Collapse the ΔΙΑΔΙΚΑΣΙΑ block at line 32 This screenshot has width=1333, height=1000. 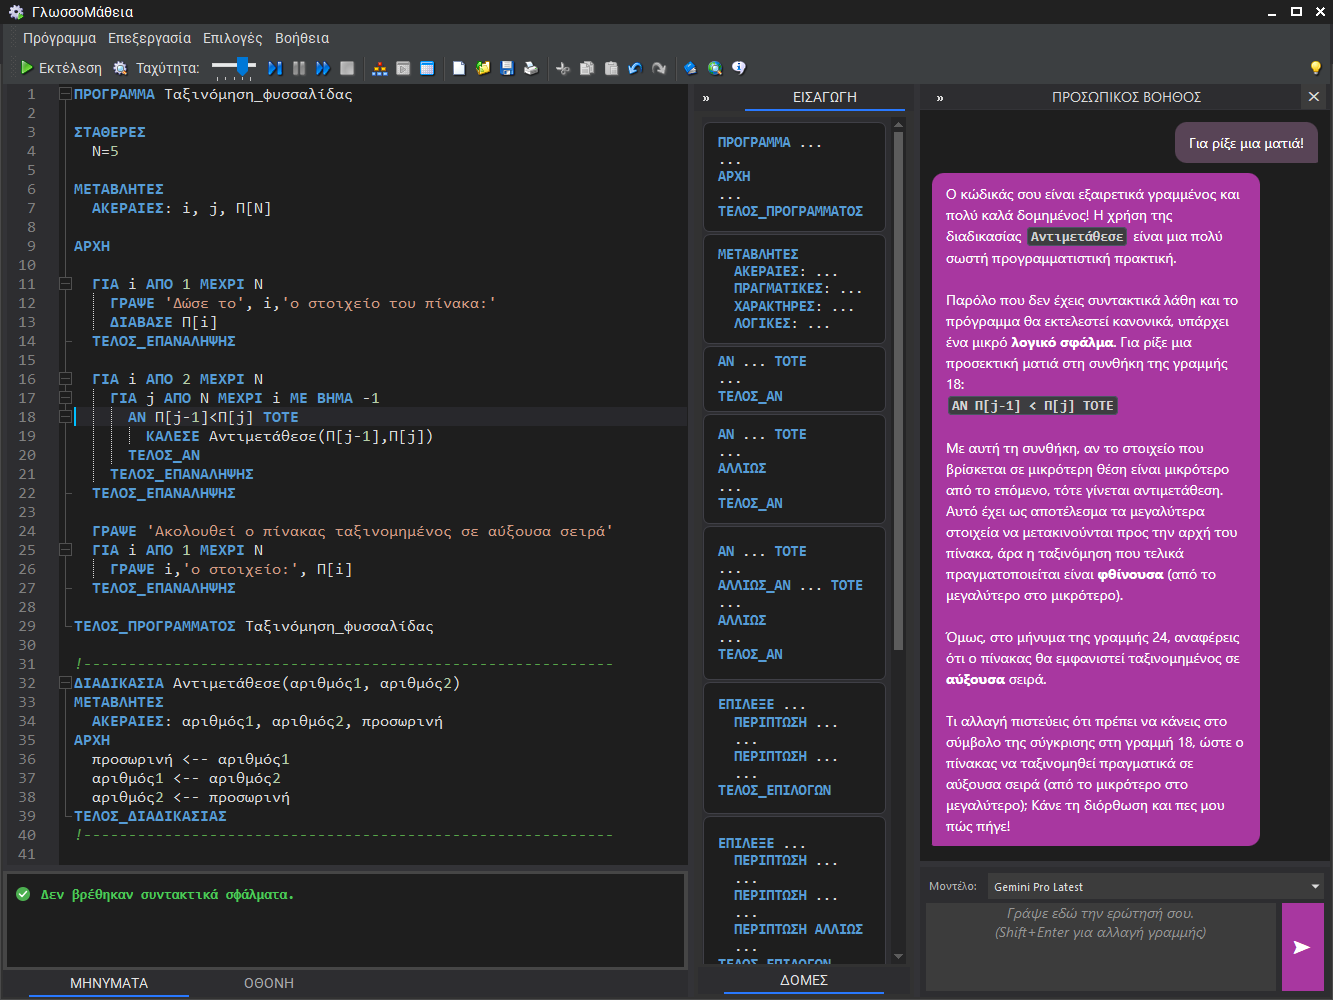65,683
